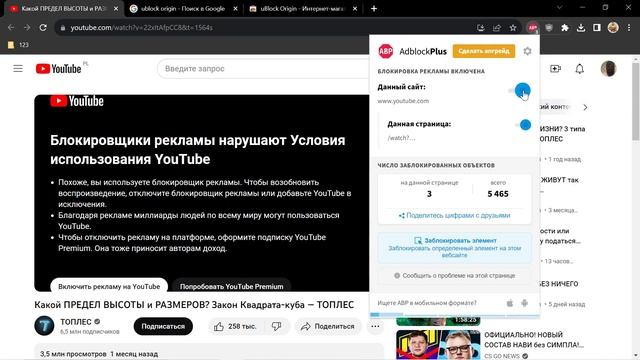Click the CS GO NEWS channel name

pos(502,356)
